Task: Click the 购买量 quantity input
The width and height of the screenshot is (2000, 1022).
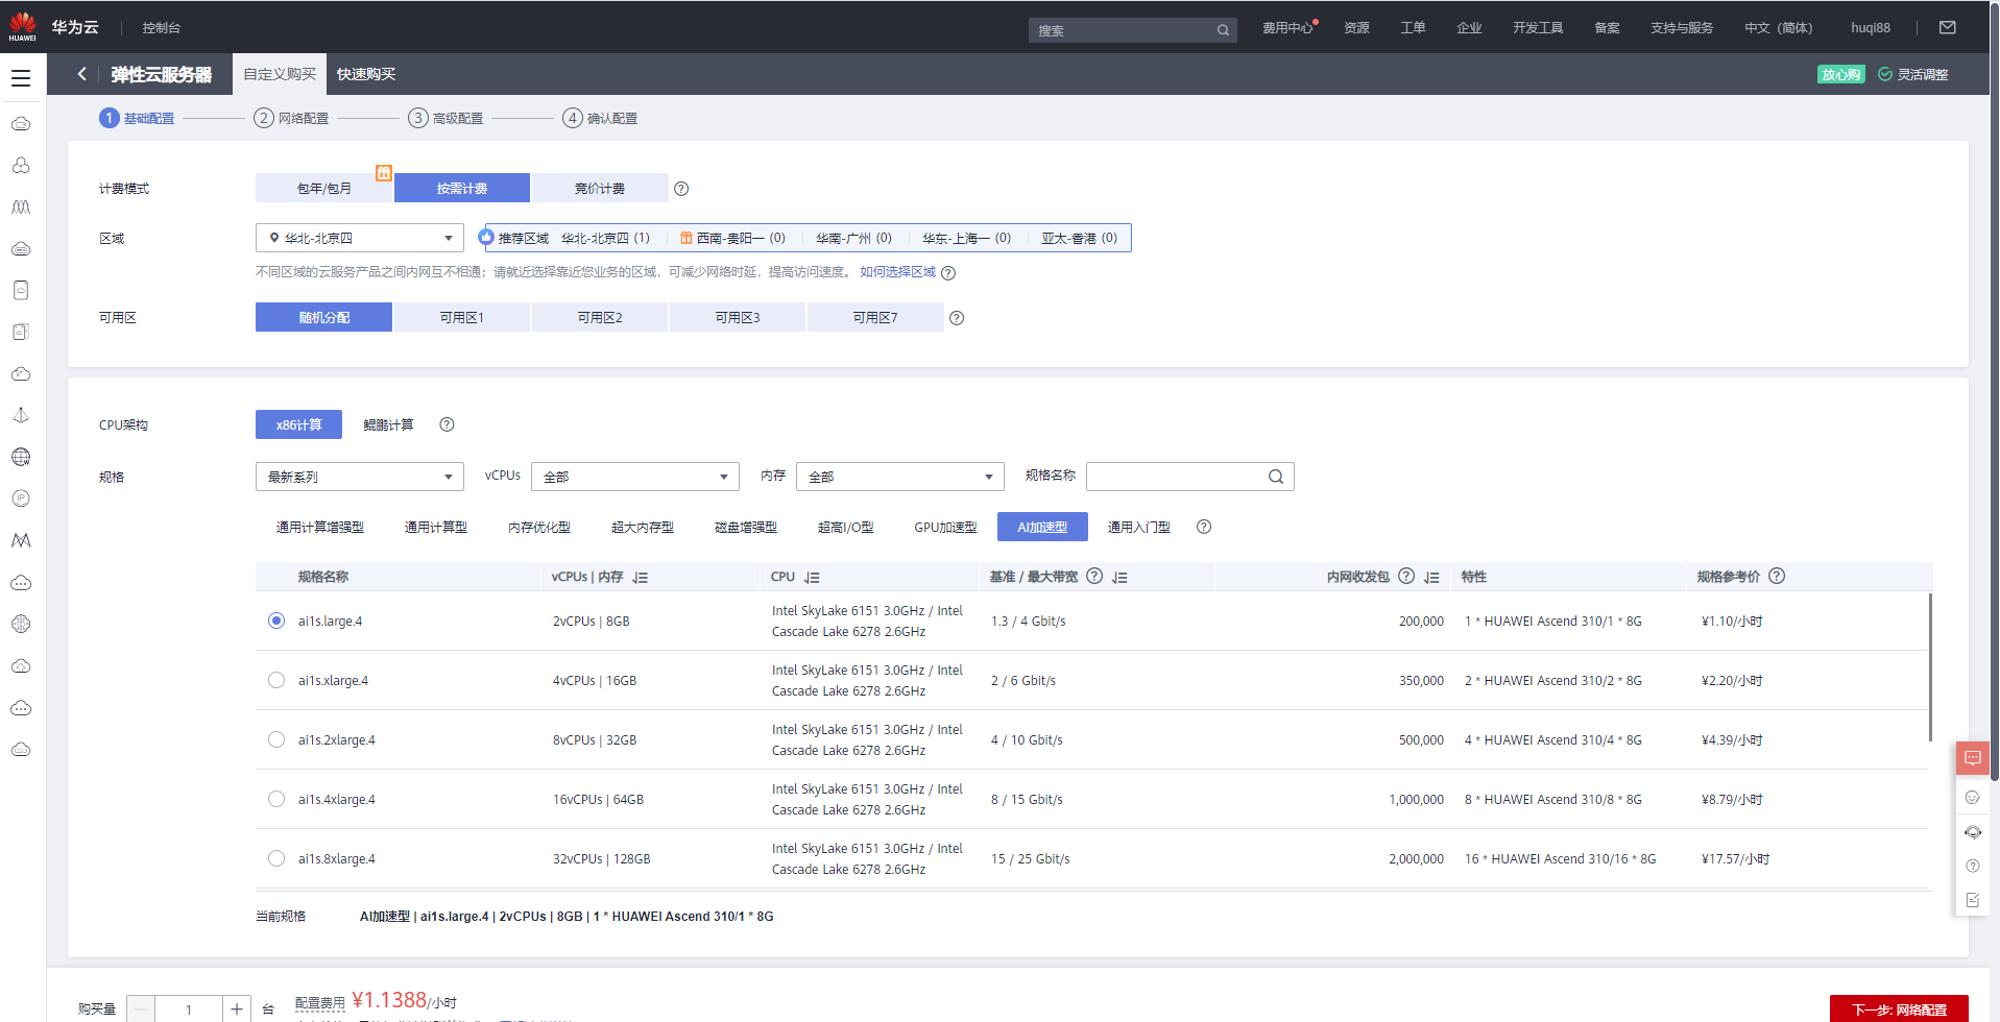Action: coord(189,1009)
